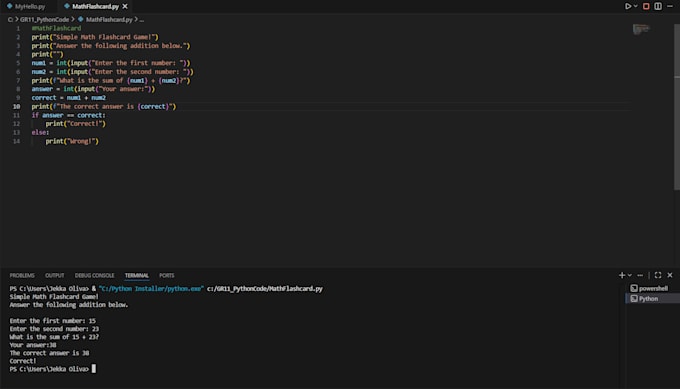
Task: Open the minimap code preview thumbnail
Action: pyautogui.click(x=641, y=29)
